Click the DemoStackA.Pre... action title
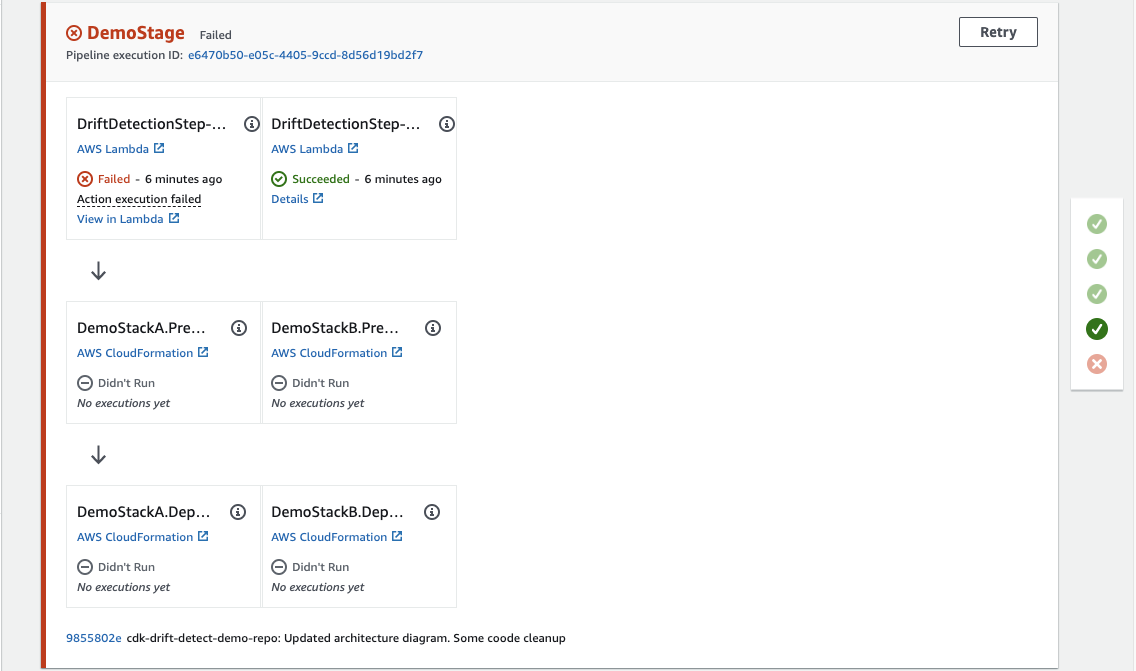The image size is (1136, 671). pyautogui.click(x=141, y=328)
